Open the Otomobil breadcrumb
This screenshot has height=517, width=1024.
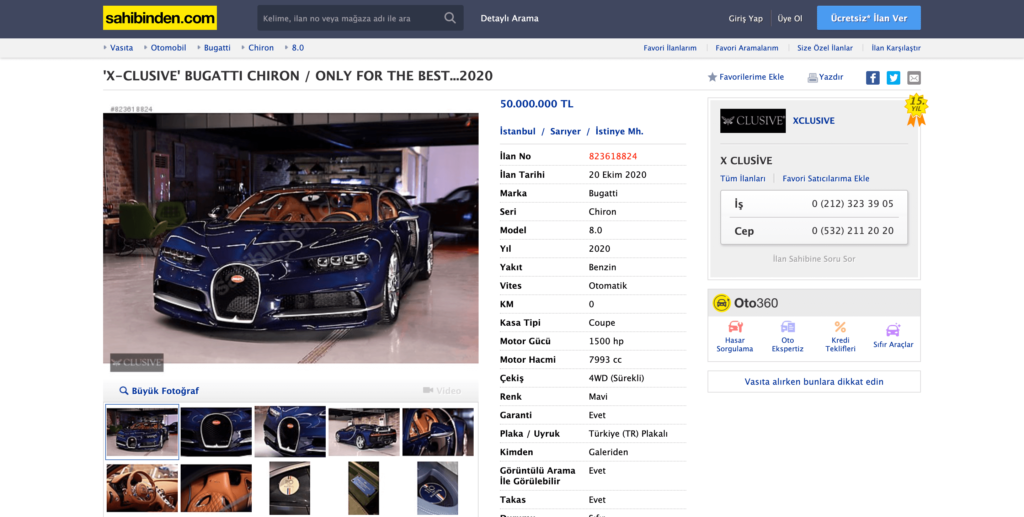click(168, 48)
